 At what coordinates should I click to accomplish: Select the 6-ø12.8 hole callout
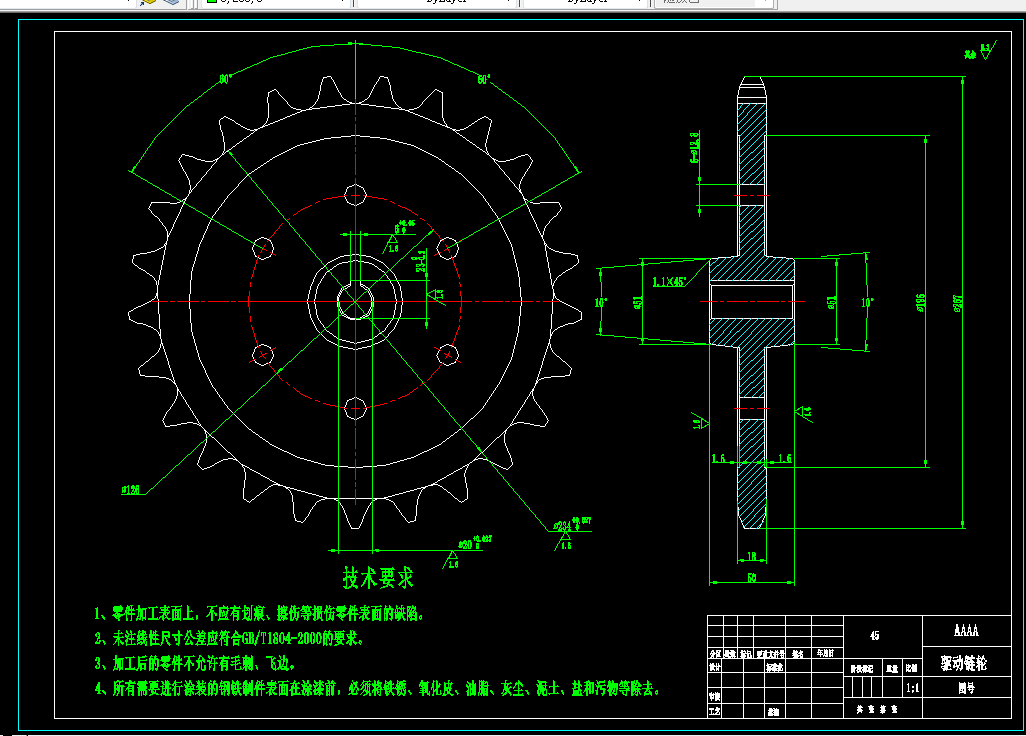694,147
